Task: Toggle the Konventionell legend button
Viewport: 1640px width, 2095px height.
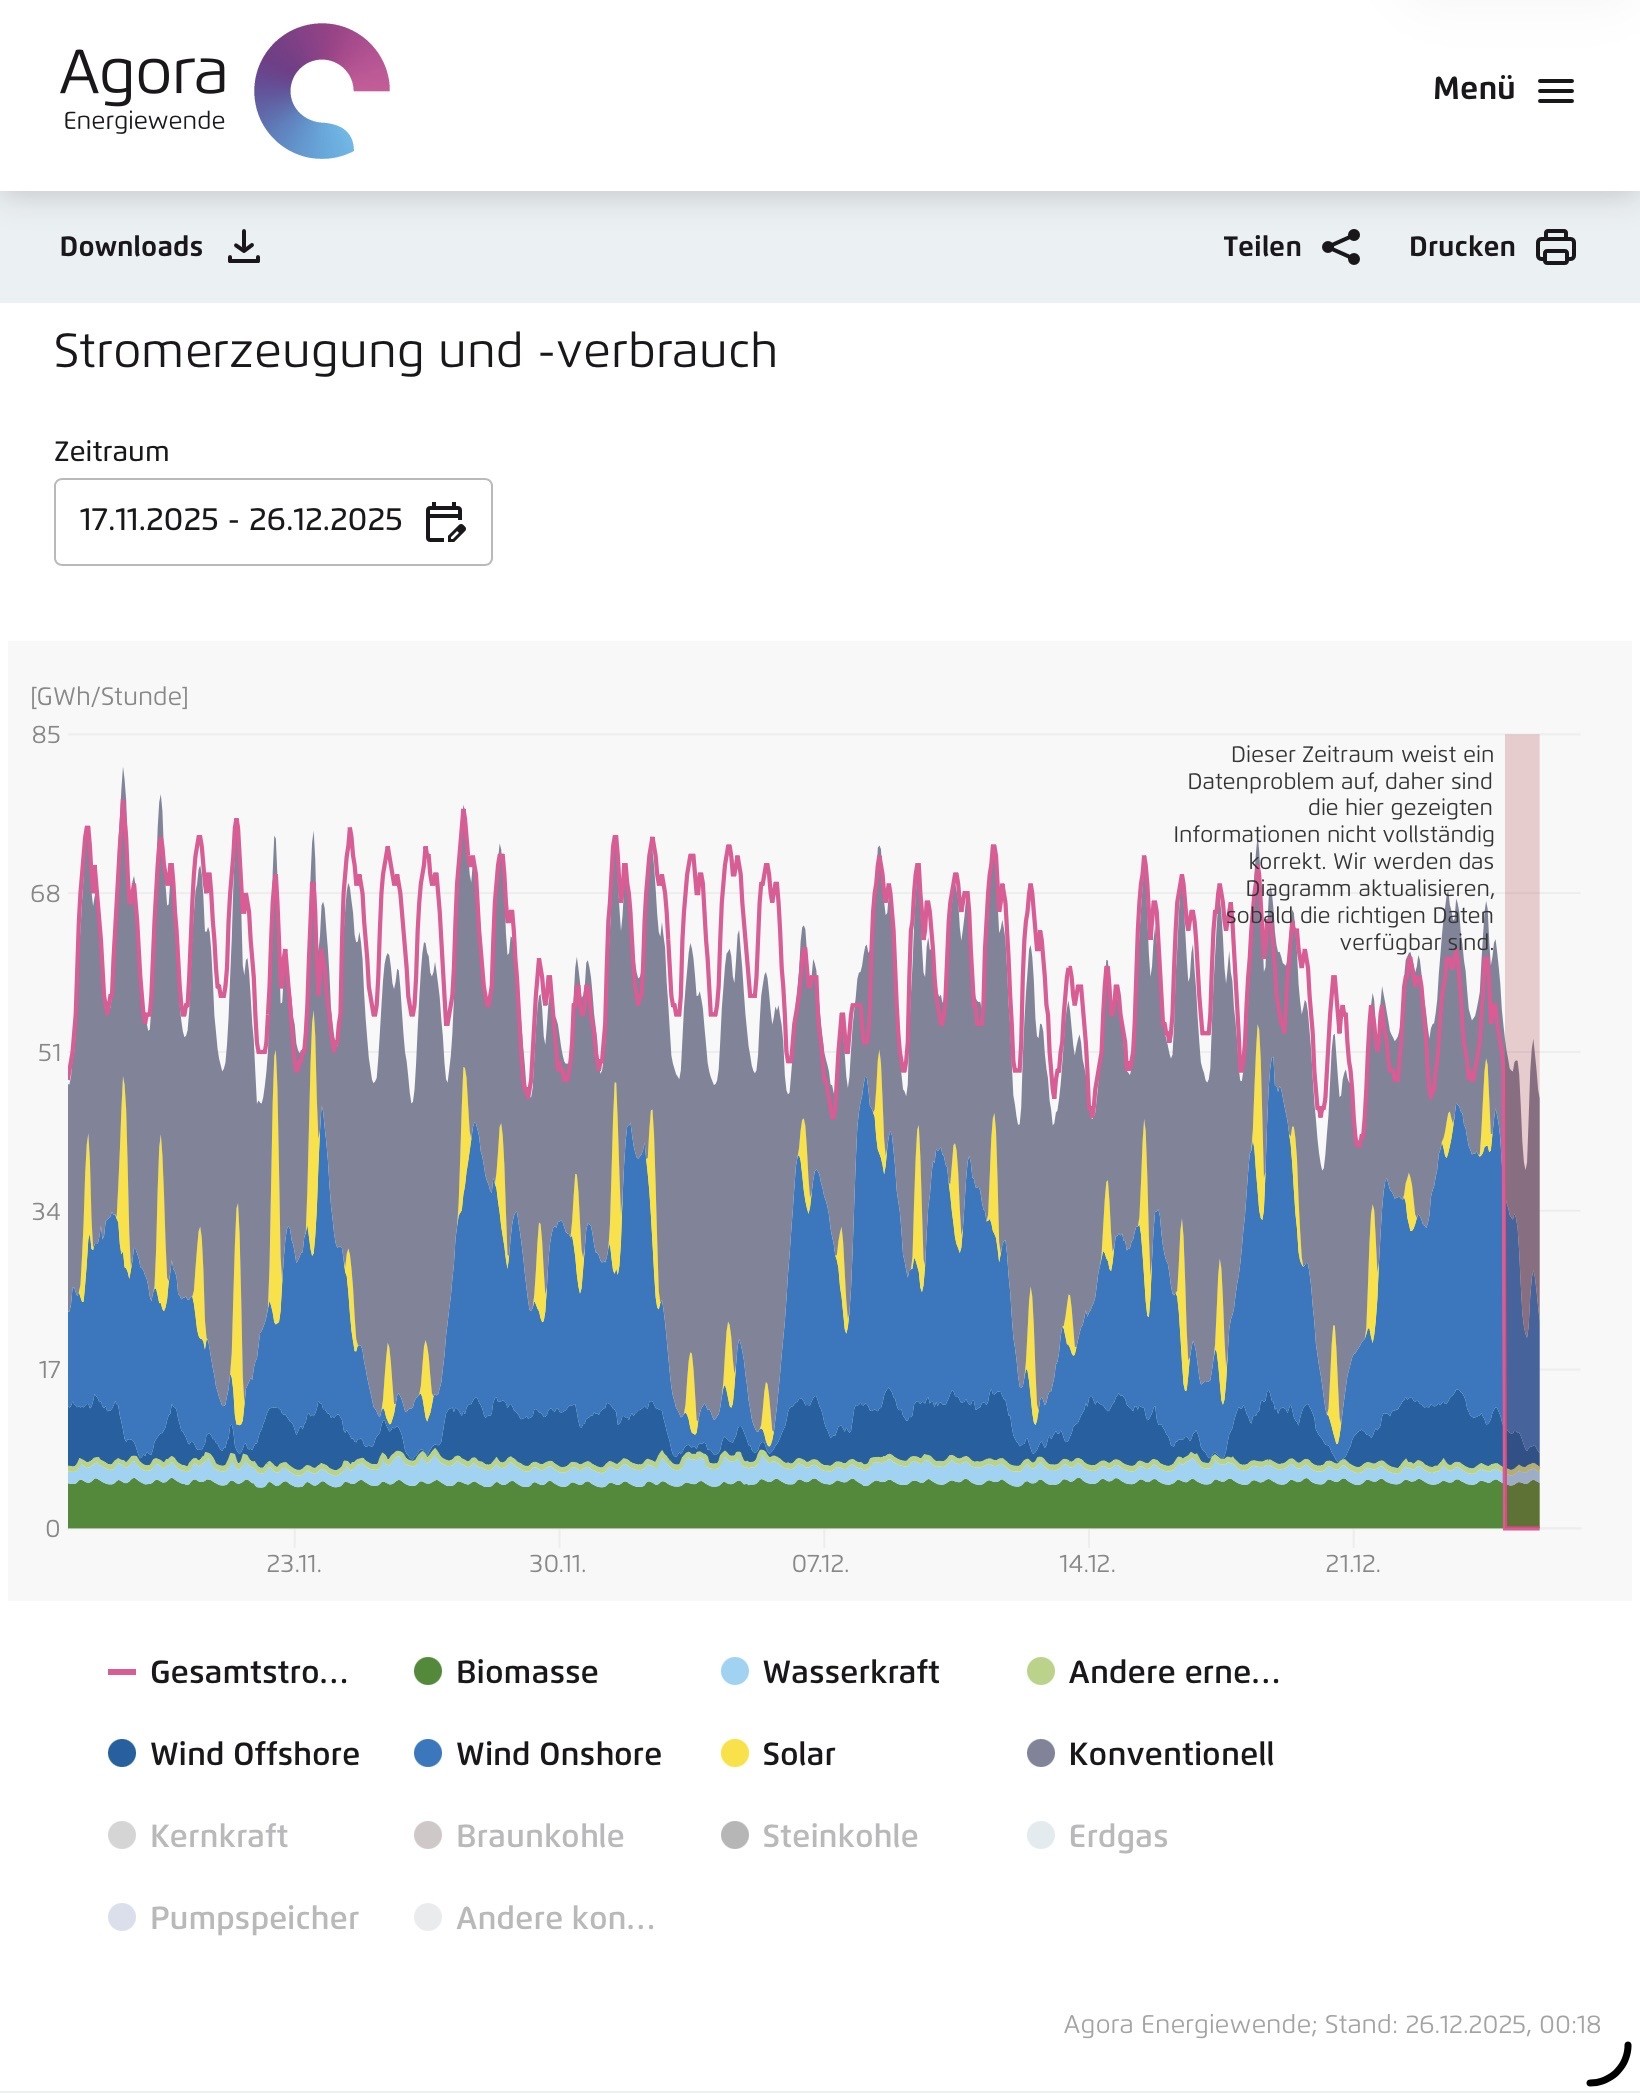Action: point(1170,1754)
